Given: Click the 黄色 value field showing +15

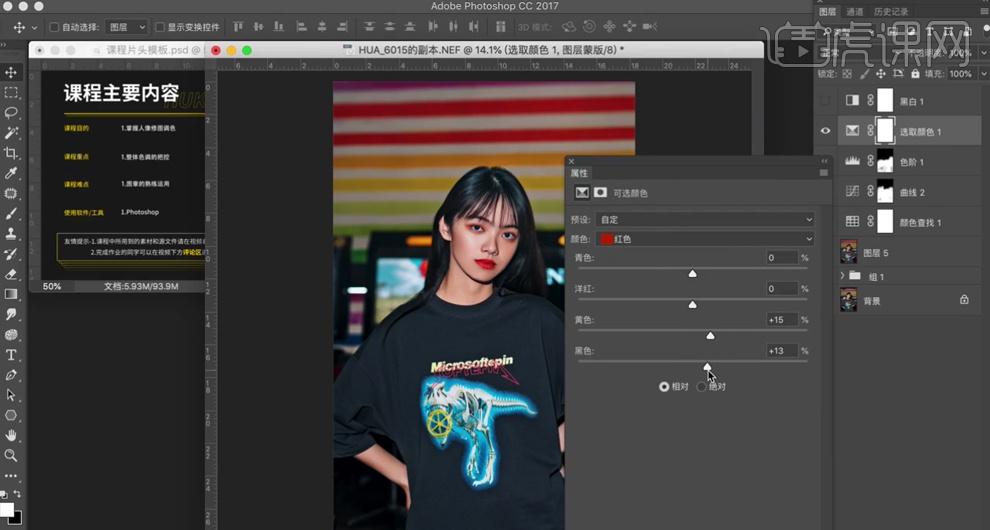Looking at the screenshot, I should pyautogui.click(x=780, y=320).
